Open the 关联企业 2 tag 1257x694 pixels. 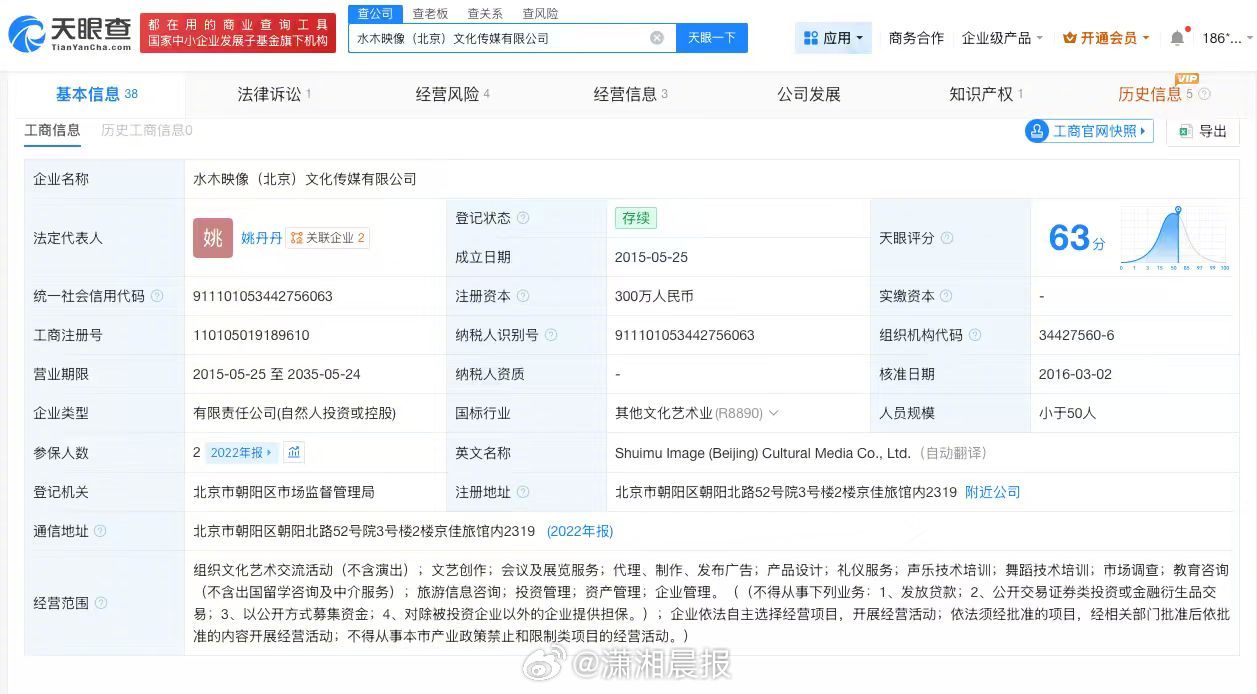coord(328,238)
